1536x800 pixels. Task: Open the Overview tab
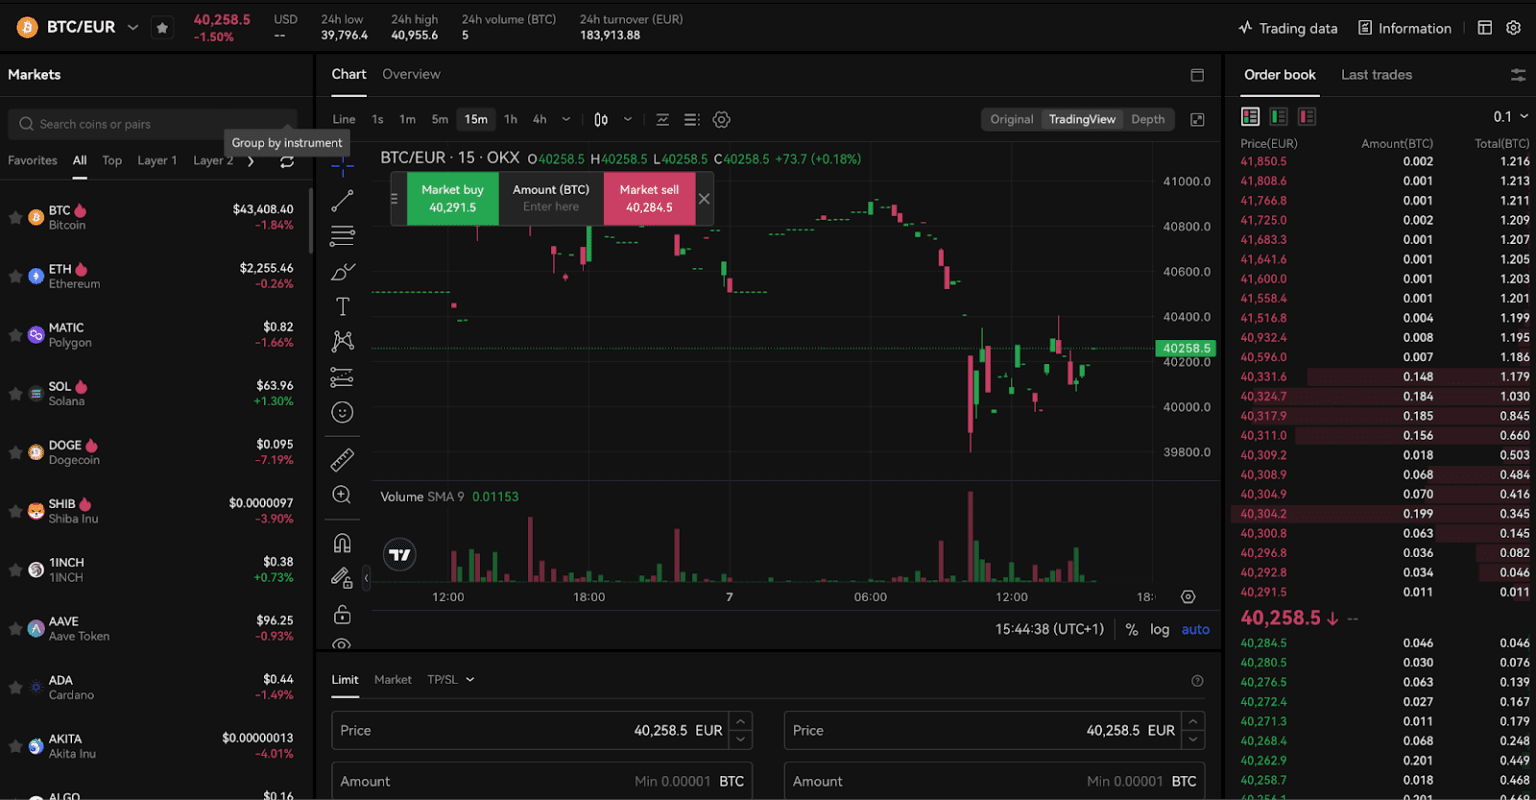(411, 74)
